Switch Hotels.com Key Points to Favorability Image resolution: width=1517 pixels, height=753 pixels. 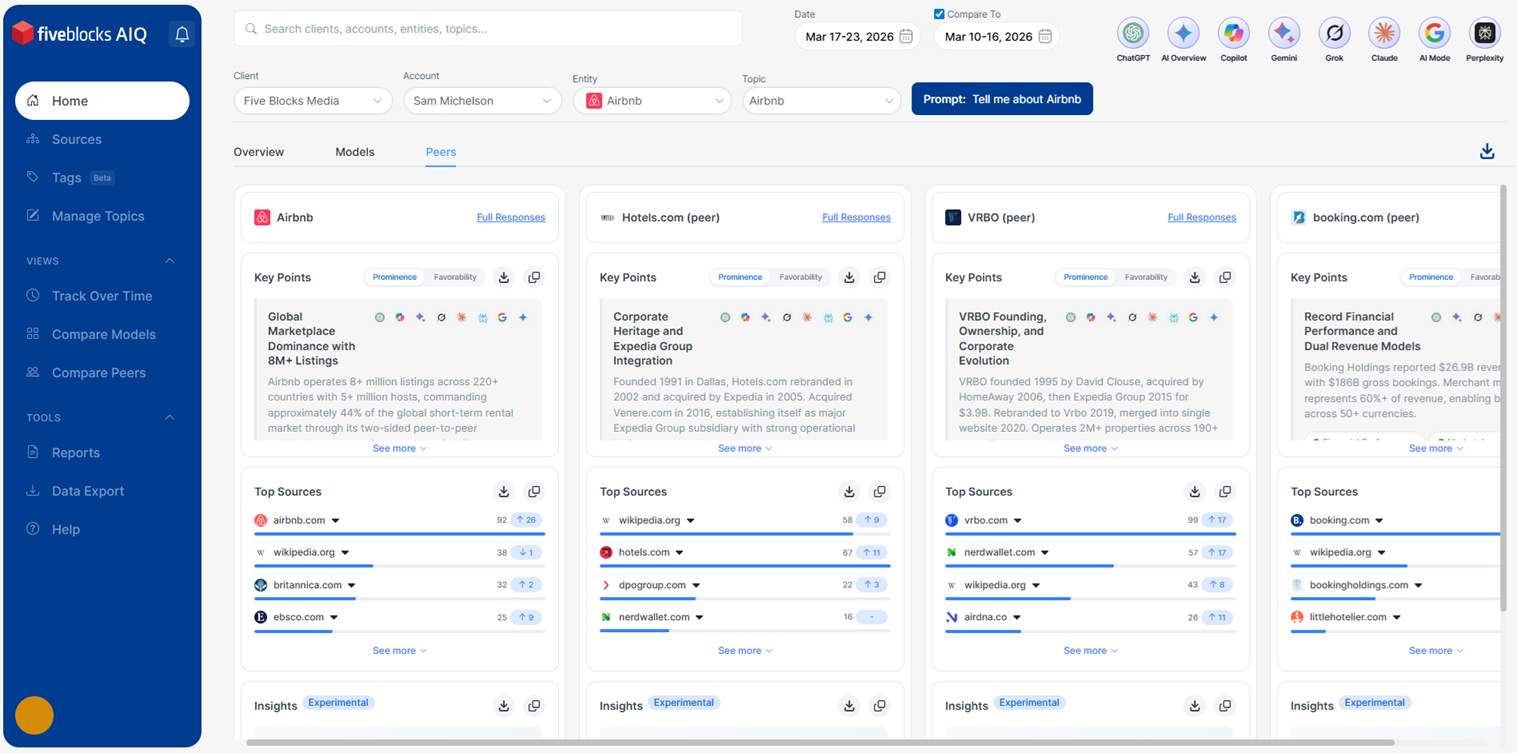coord(801,277)
